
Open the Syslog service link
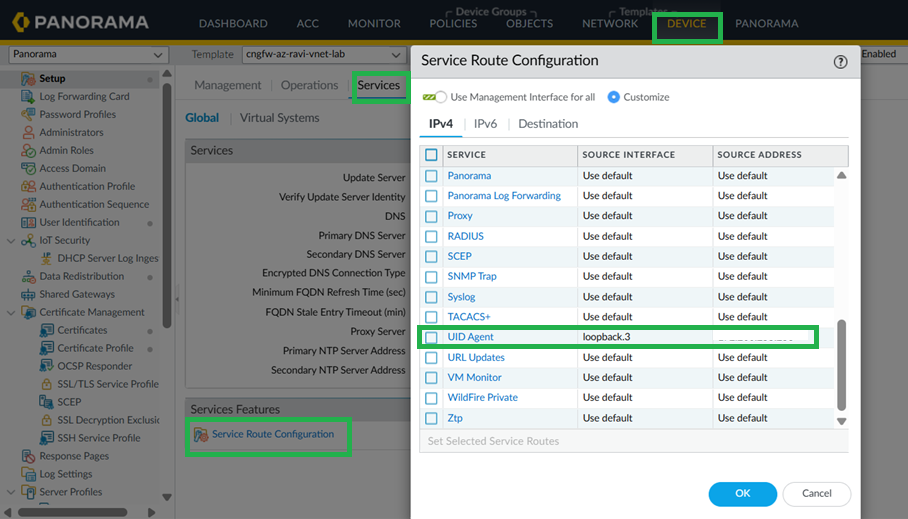point(461,297)
